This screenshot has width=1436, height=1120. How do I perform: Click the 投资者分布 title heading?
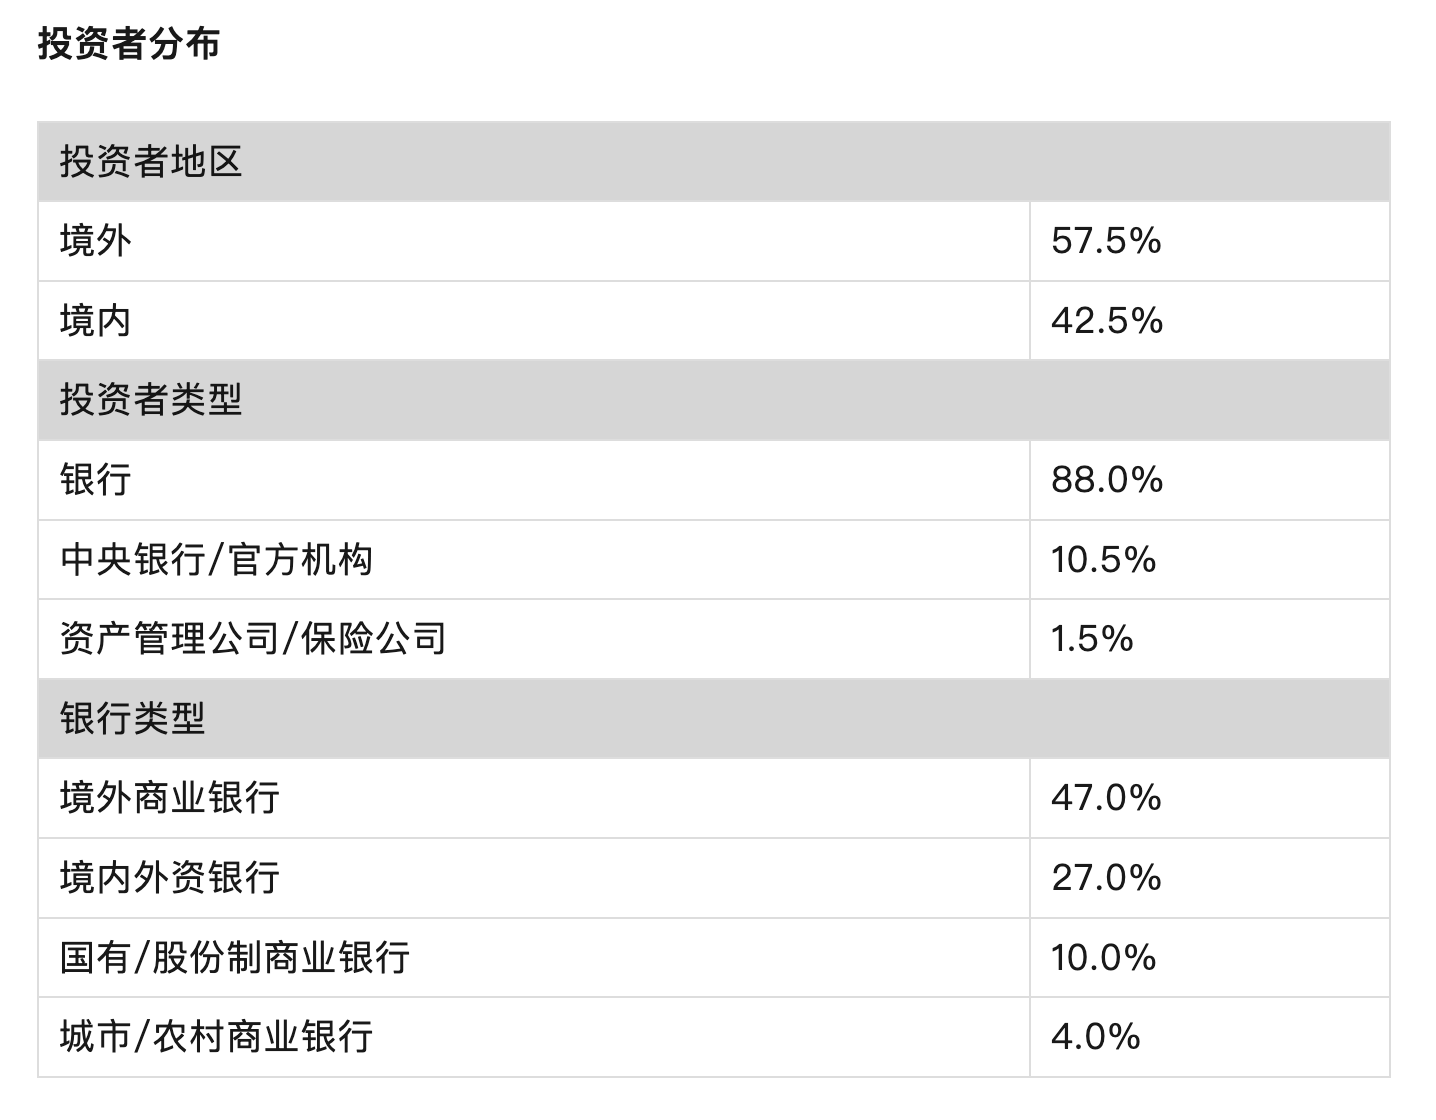coord(129,44)
